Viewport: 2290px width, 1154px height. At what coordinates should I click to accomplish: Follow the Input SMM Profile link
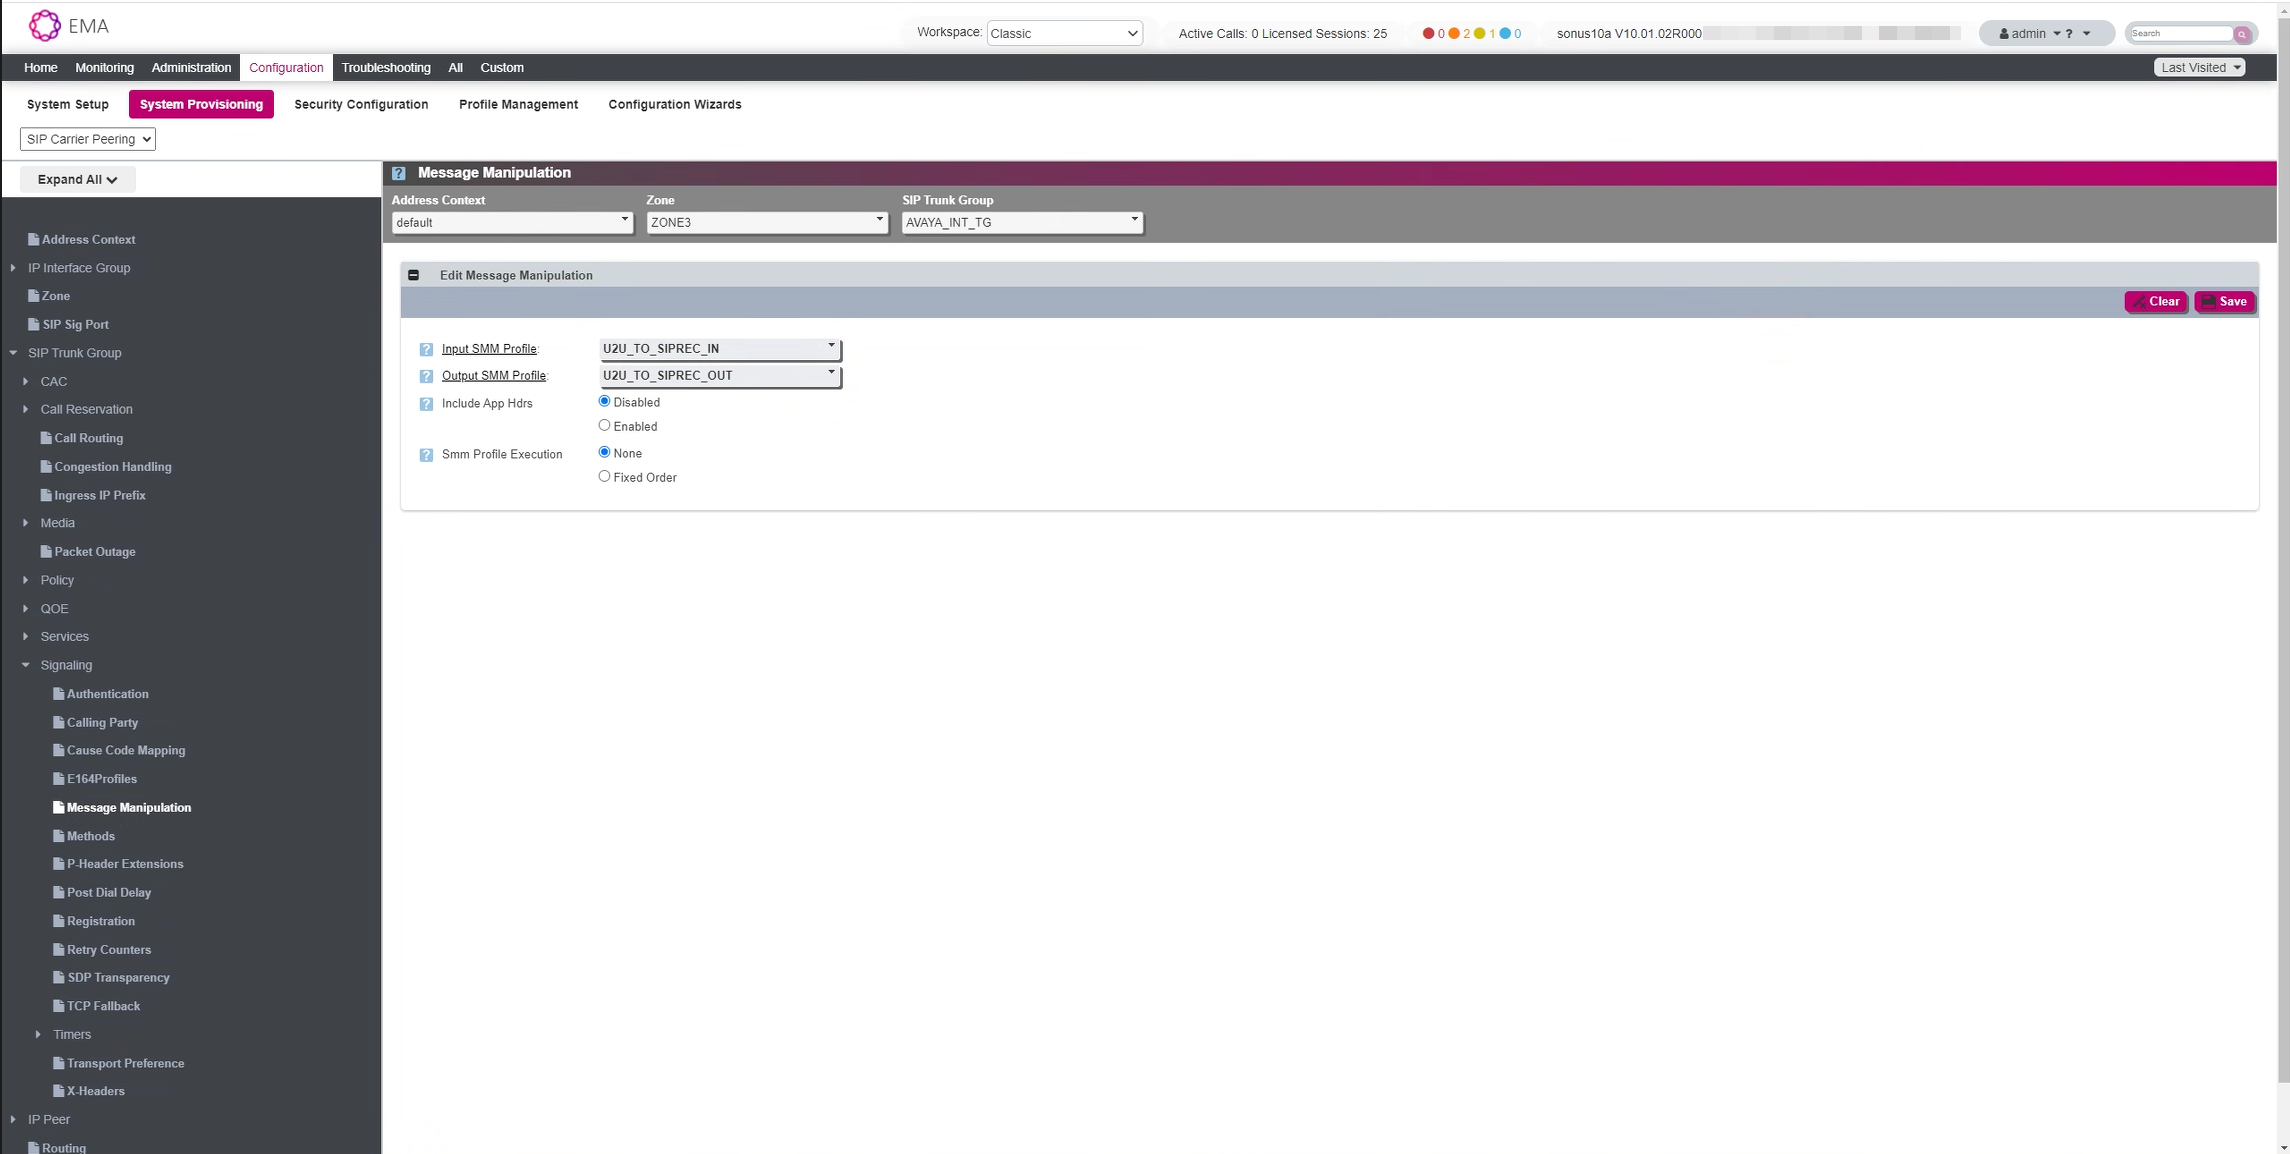click(489, 349)
